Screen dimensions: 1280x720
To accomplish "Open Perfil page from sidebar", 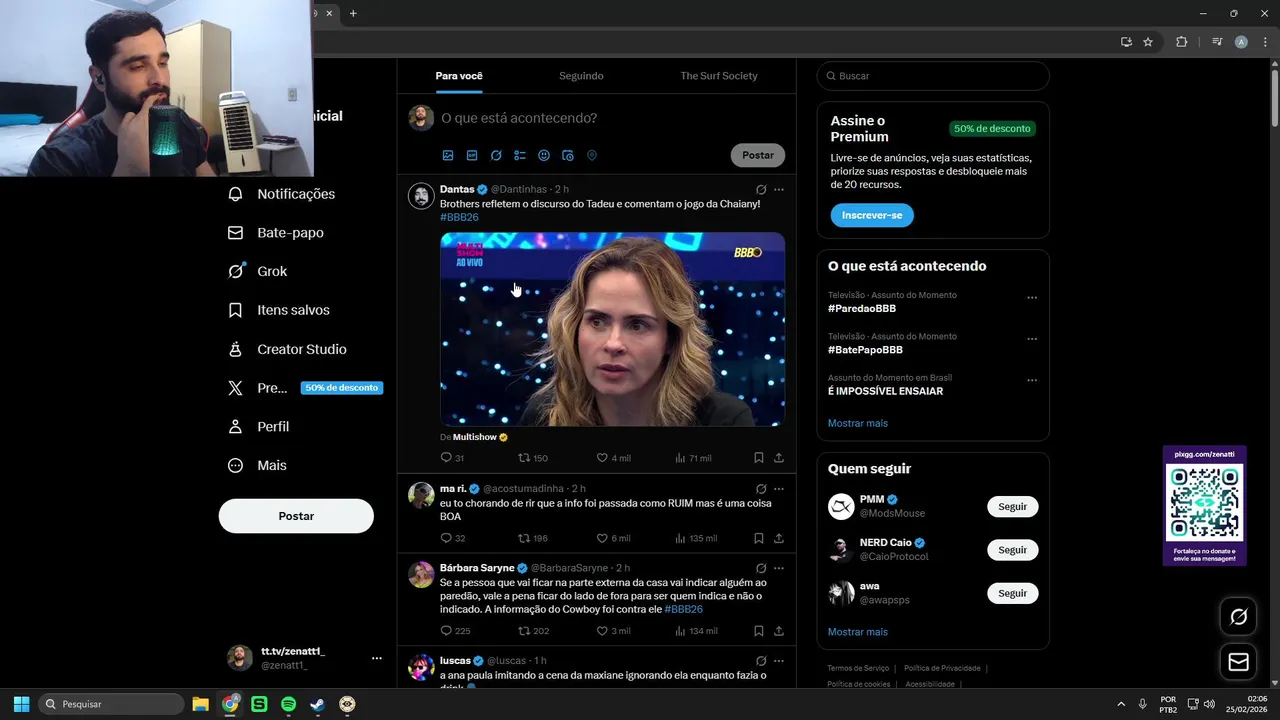I will [x=259, y=426].
